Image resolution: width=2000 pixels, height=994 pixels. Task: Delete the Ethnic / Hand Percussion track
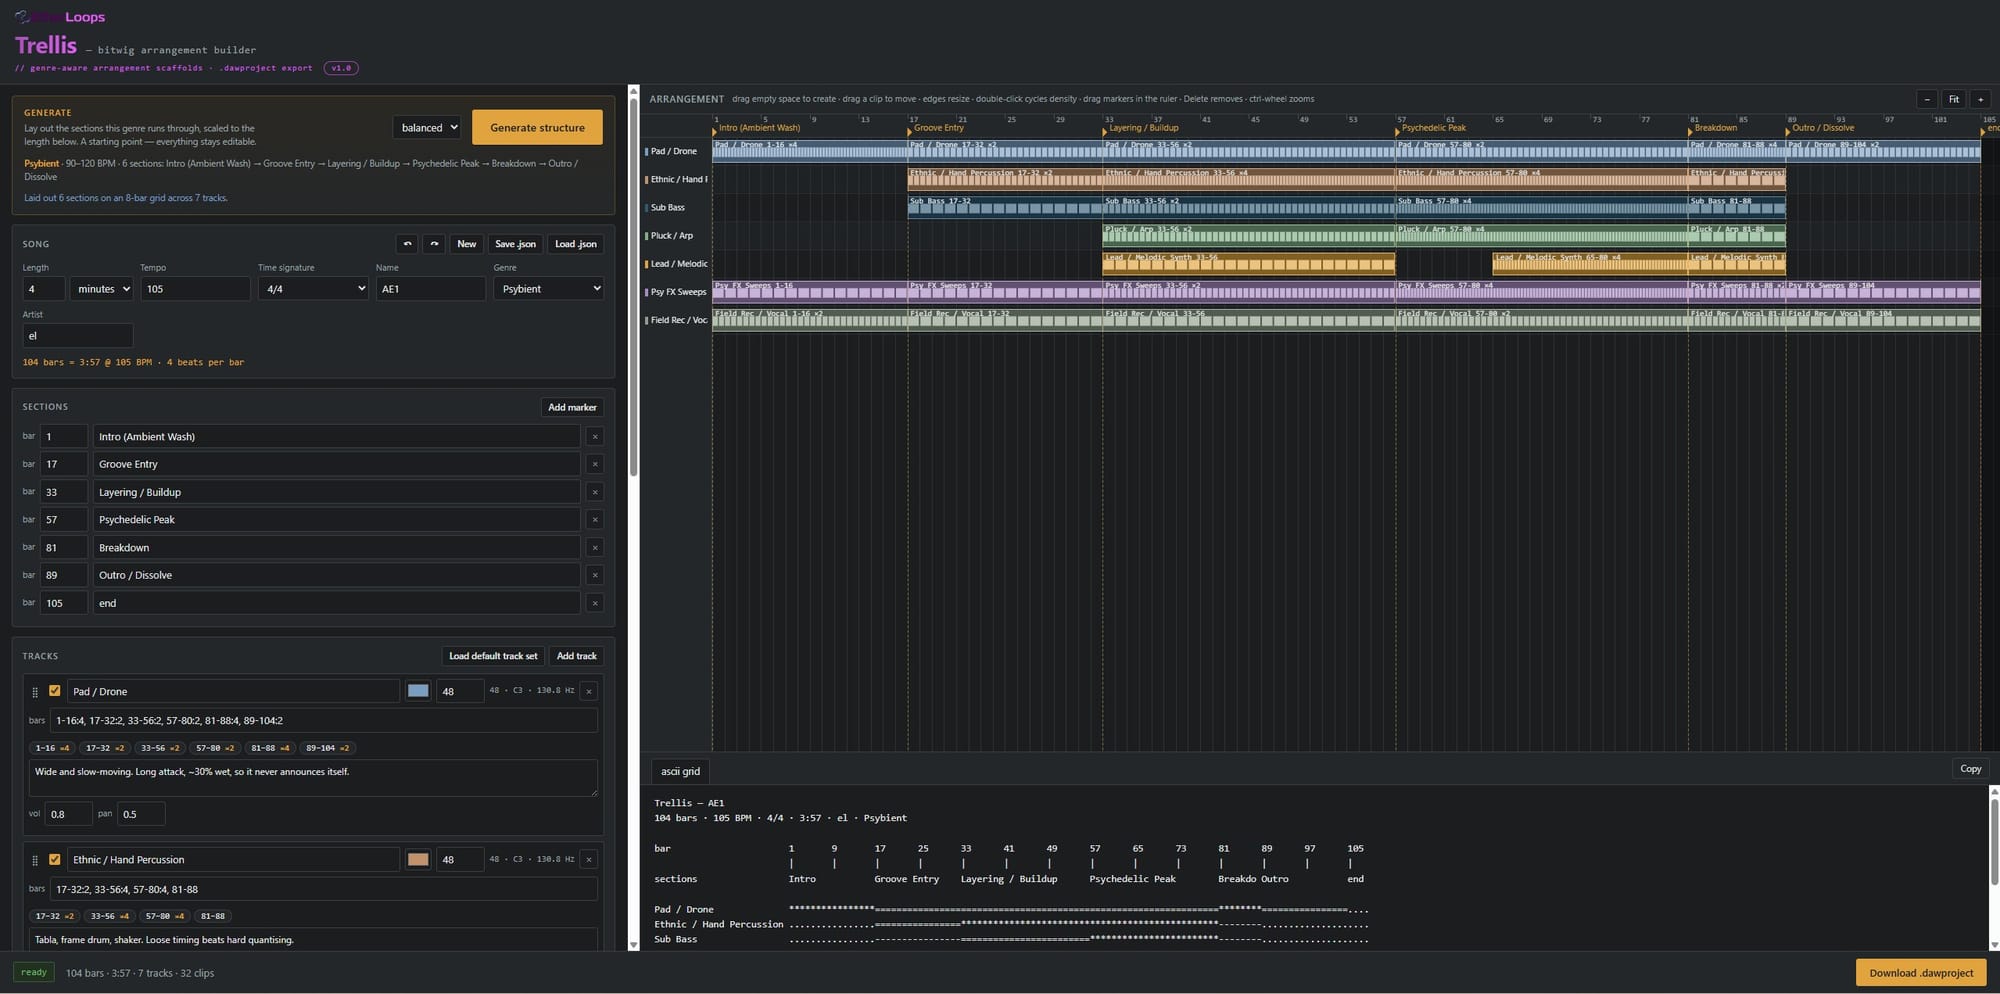pos(589,859)
